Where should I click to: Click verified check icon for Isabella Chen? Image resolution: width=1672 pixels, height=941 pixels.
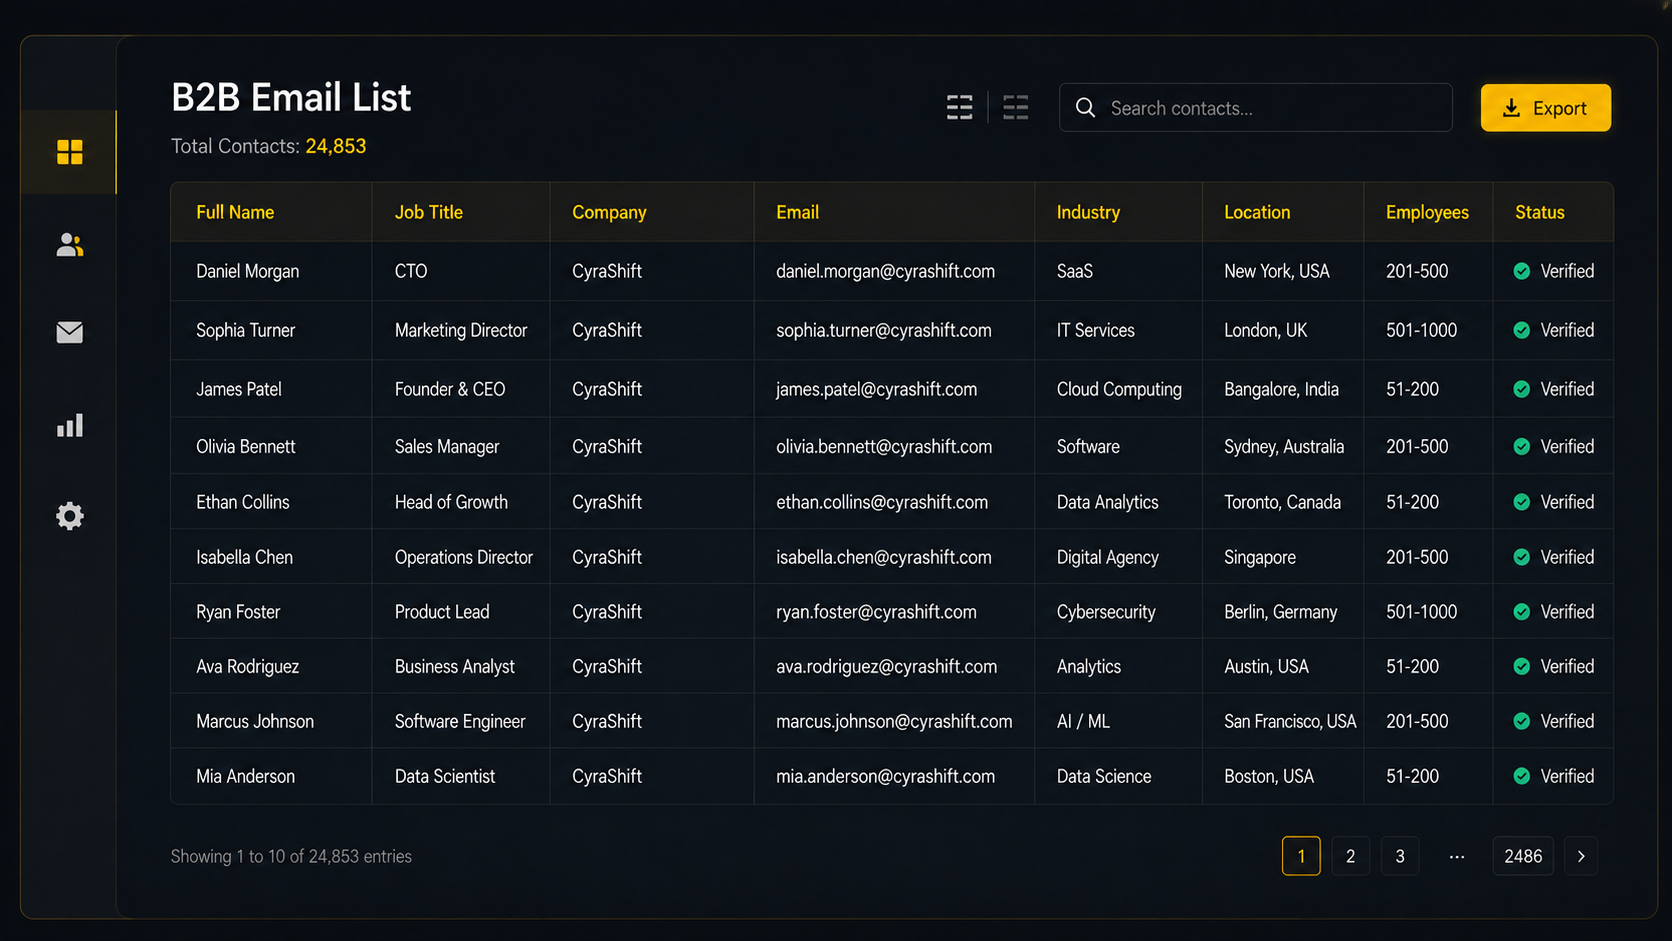point(1522,557)
